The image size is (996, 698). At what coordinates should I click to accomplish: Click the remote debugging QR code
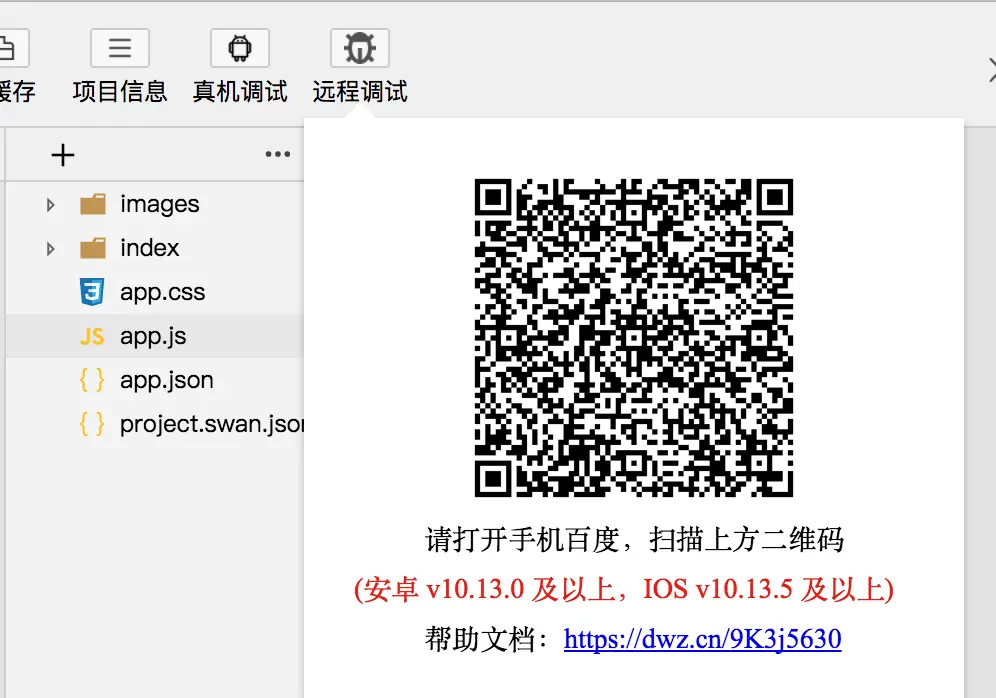pyautogui.click(x=634, y=338)
